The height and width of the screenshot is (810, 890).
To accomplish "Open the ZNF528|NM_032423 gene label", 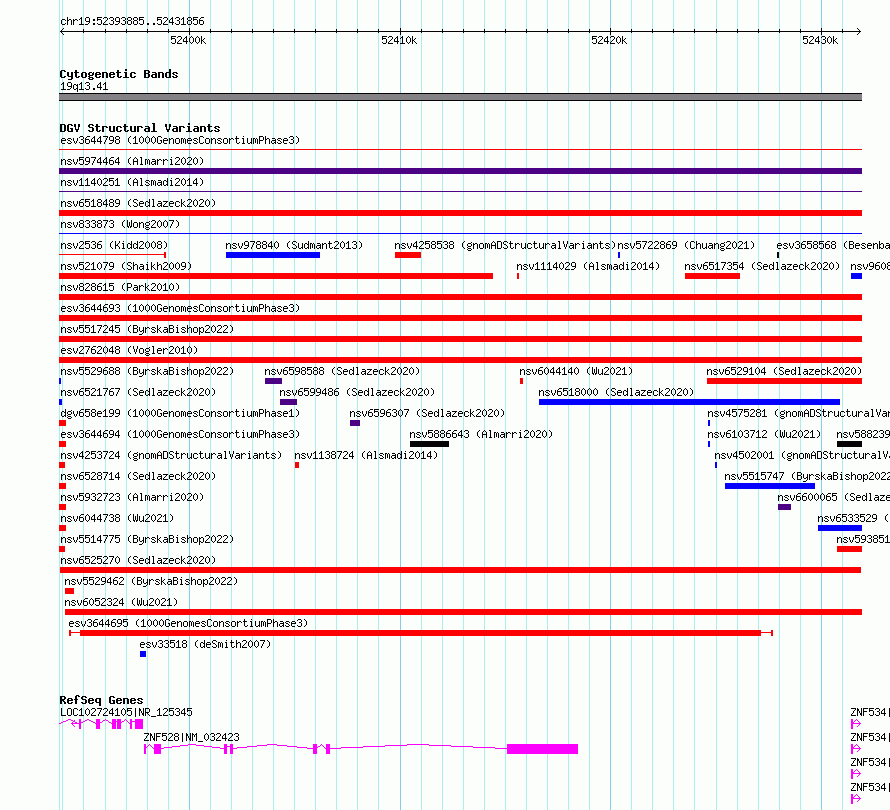I will point(191,737).
